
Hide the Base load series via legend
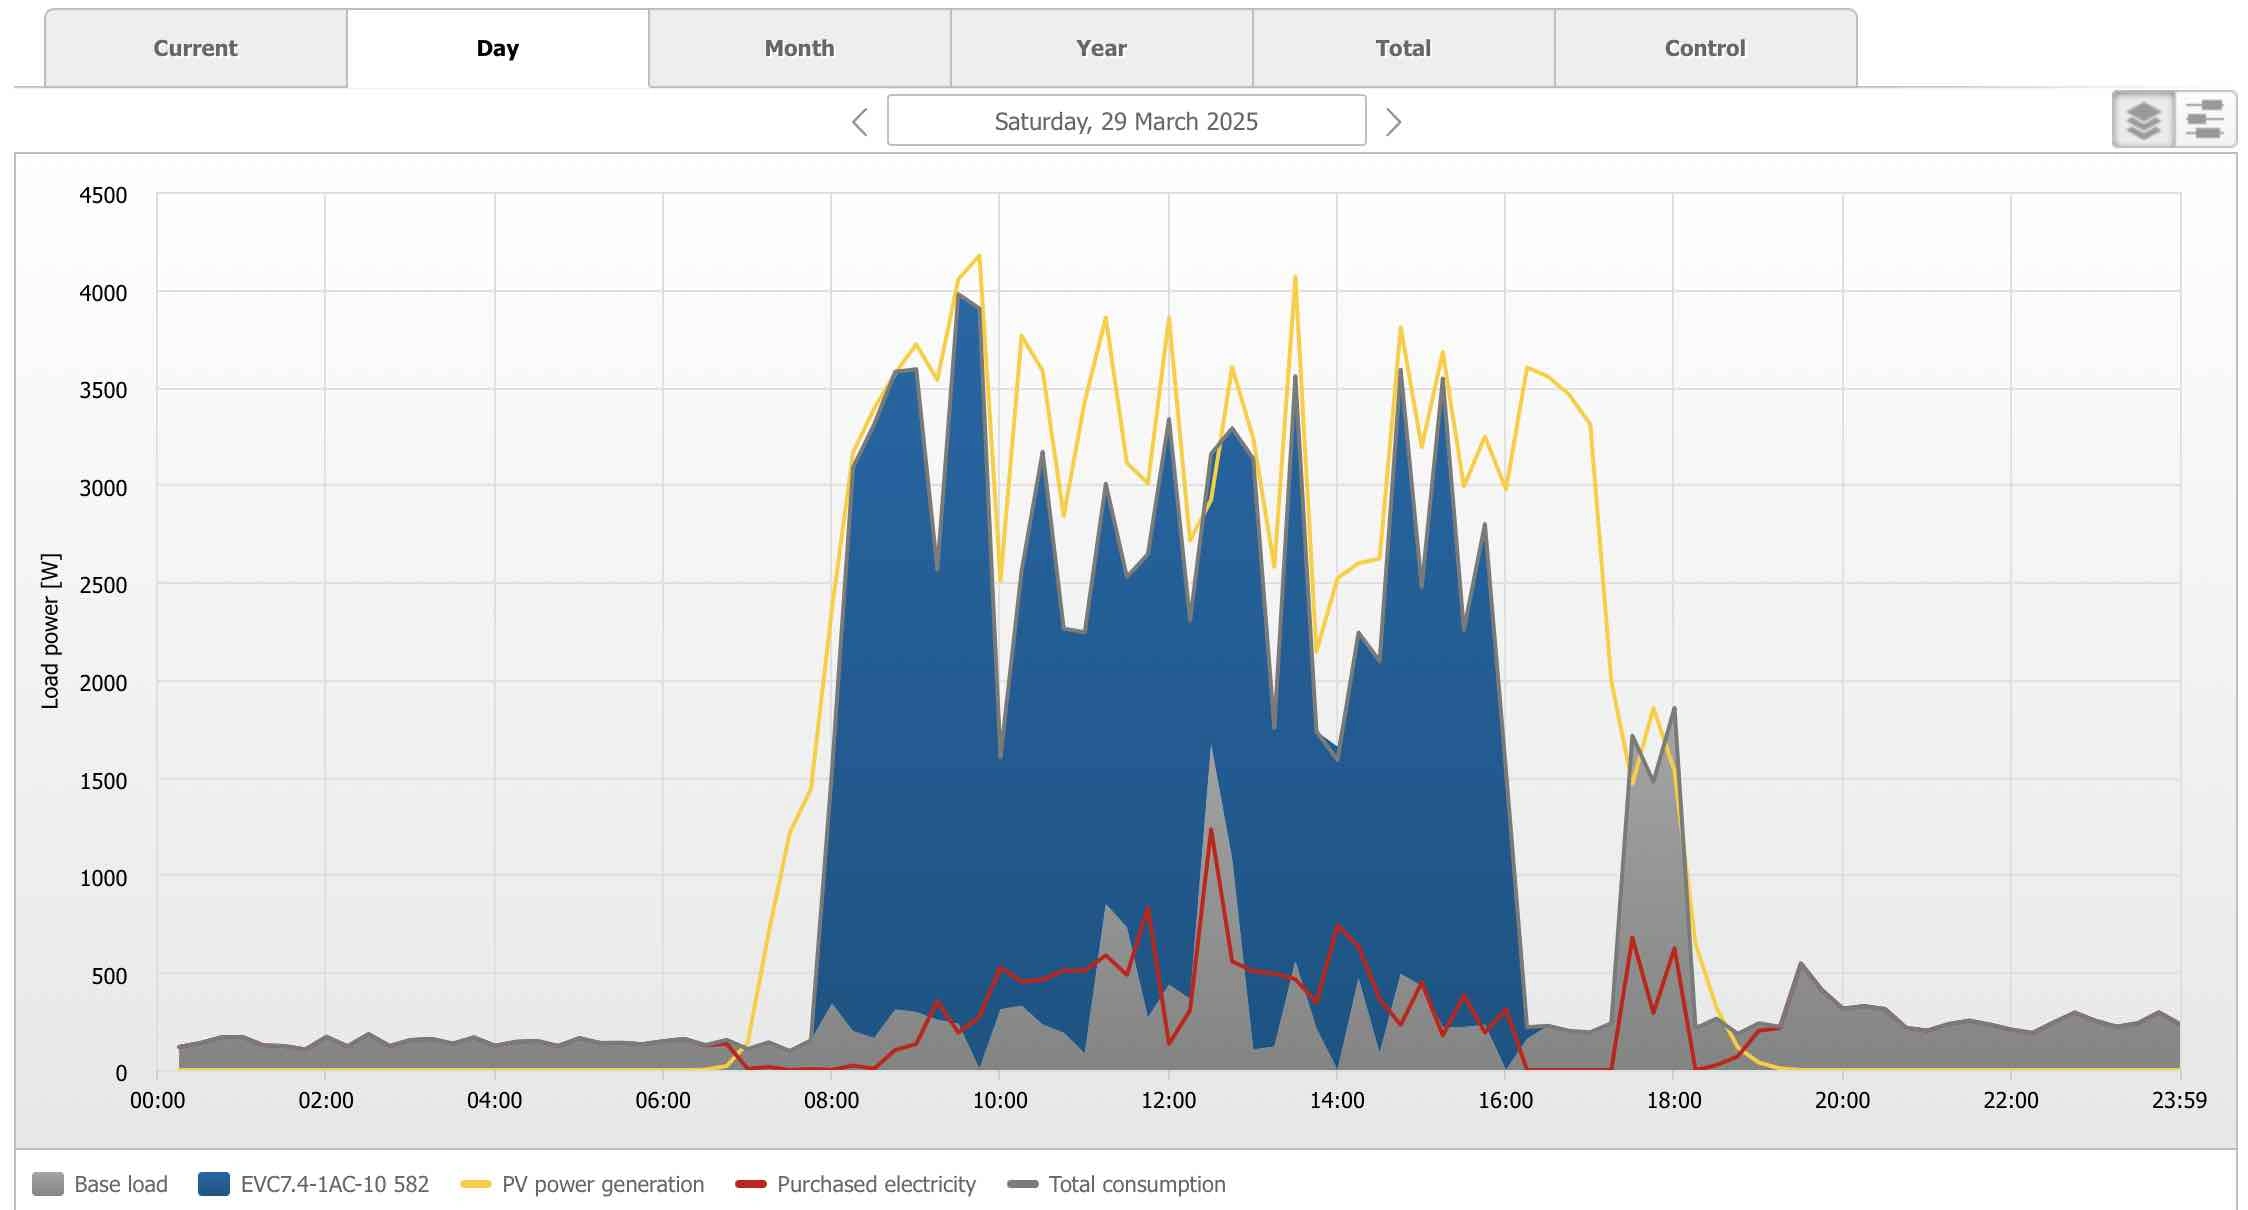point(120,1183)
